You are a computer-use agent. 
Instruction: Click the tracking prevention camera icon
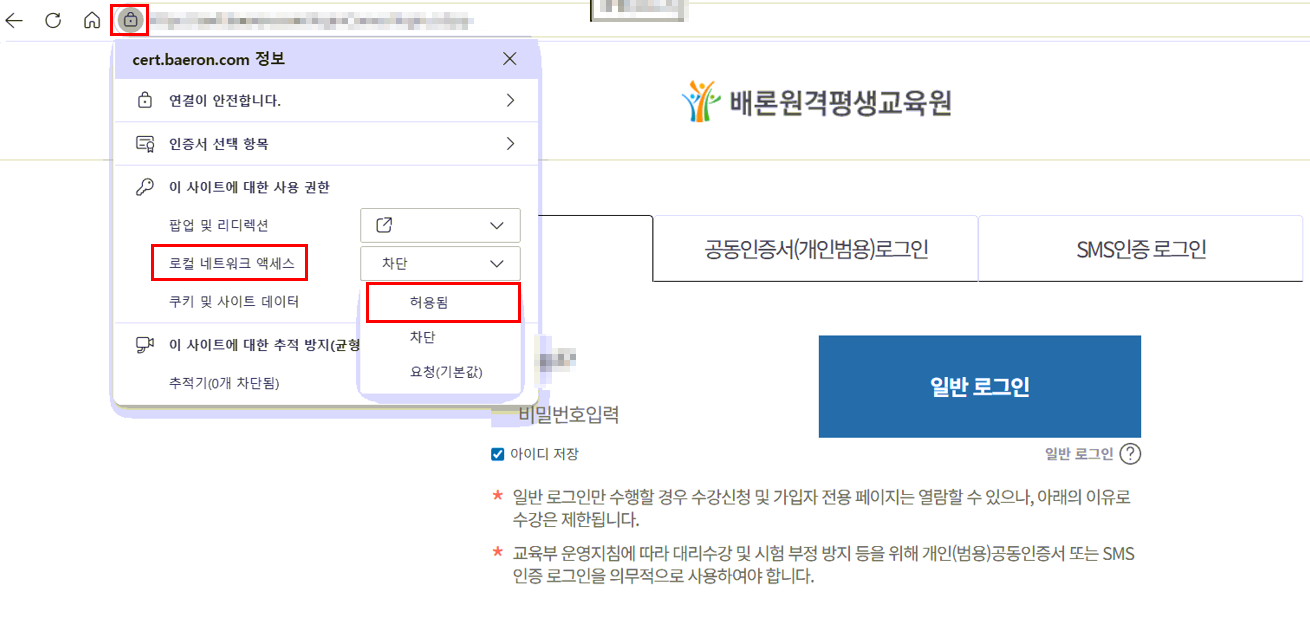[145, 344]
